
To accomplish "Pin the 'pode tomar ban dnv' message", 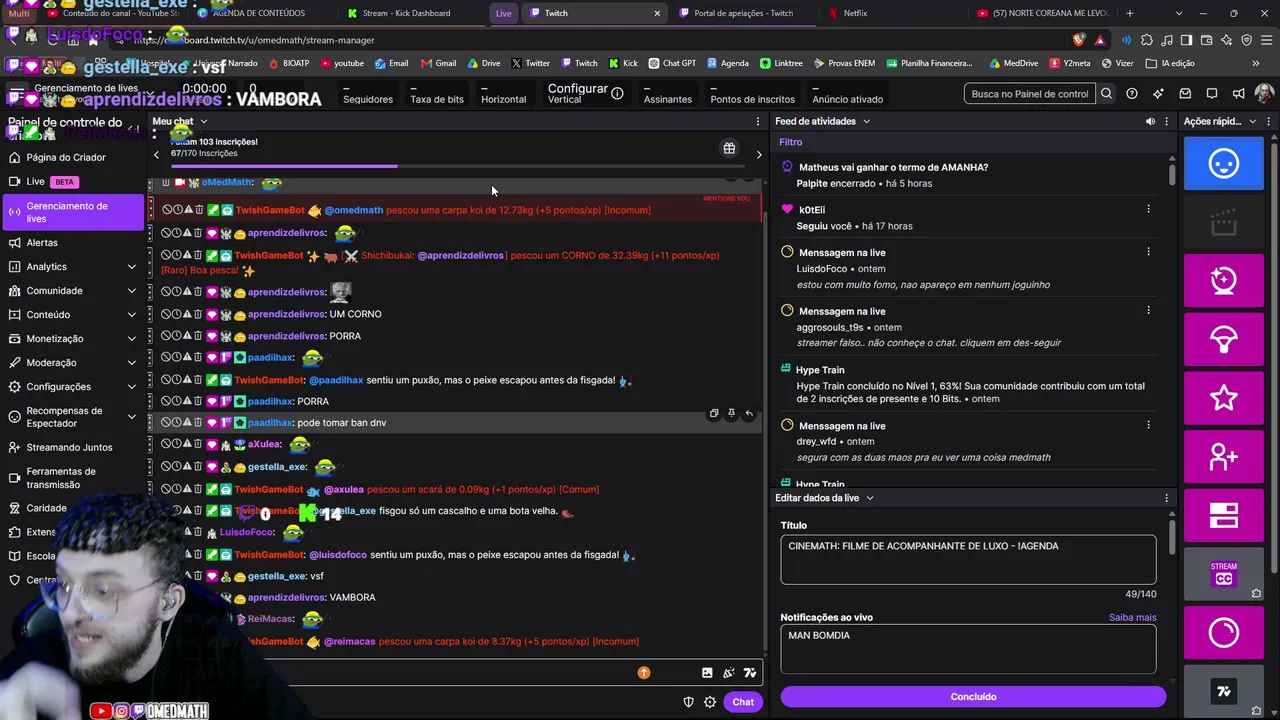I will [731, 413].
